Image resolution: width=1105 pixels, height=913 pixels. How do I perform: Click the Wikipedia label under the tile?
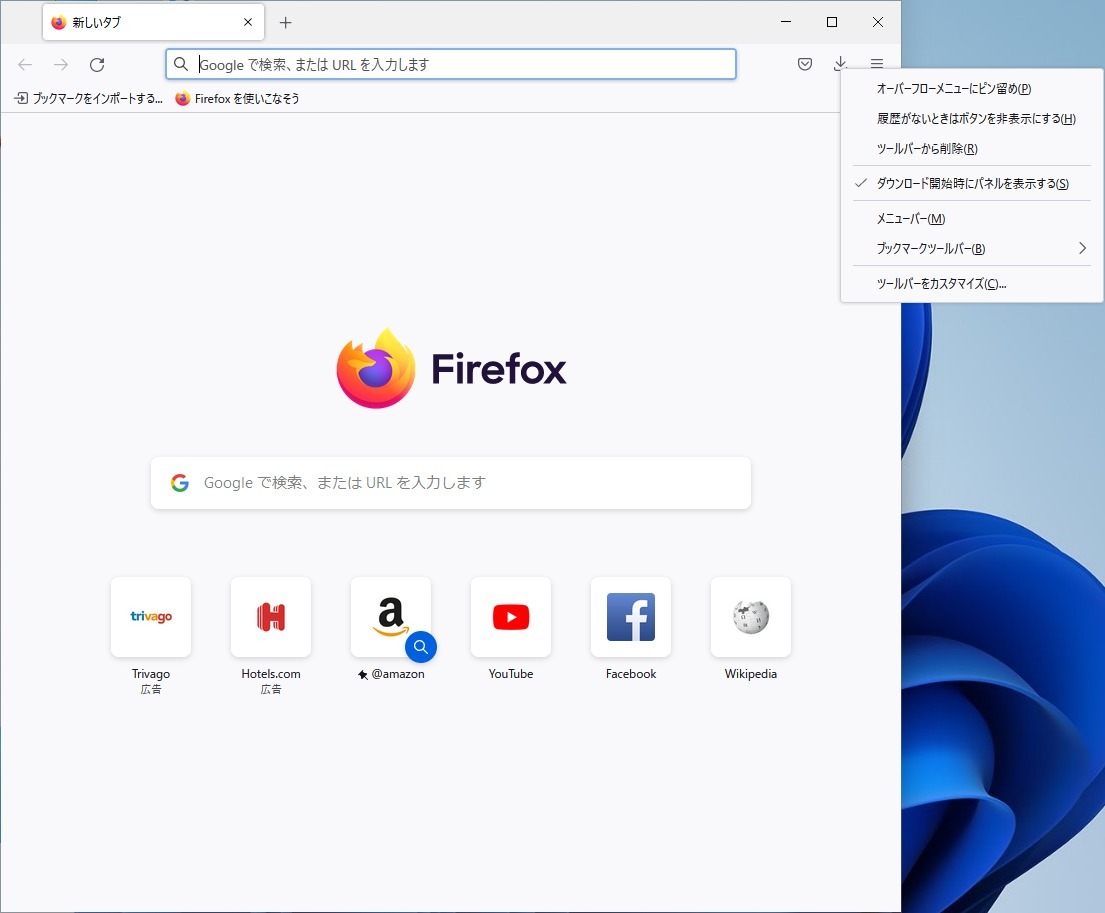click(751, 674)
